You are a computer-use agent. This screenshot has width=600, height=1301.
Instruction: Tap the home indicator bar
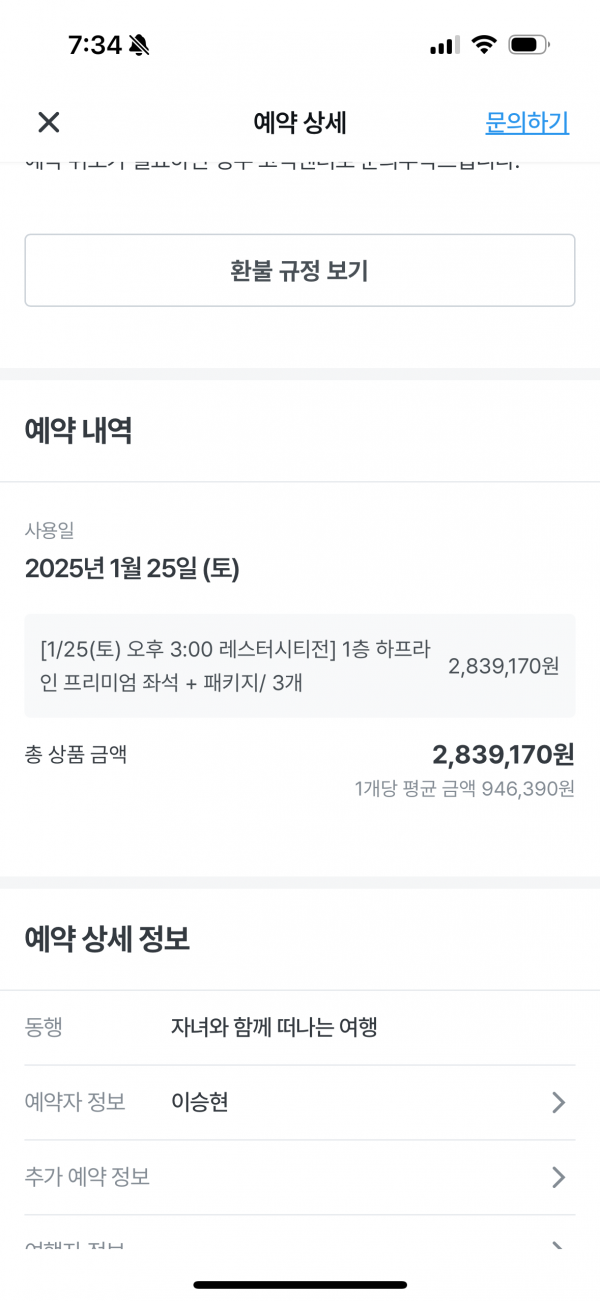click(x=300, y=1284)
